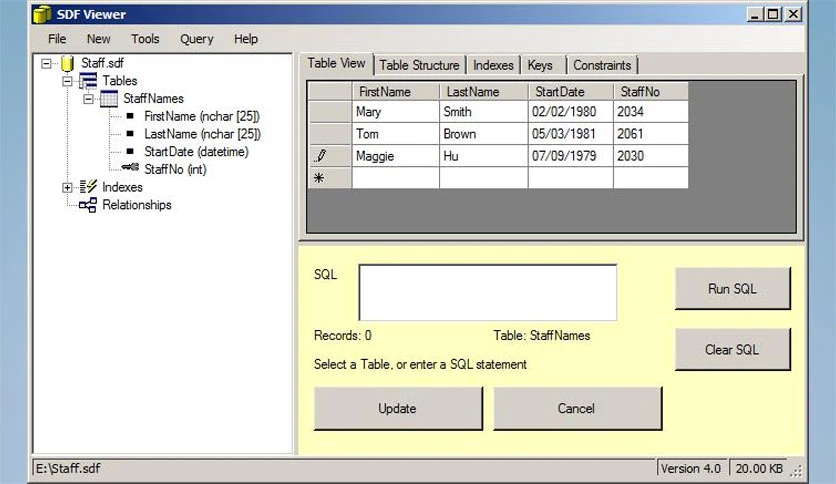Click the cell containing Hu
Image resolution: width=836 pixels, height=484 pixels.
point(484,156)
